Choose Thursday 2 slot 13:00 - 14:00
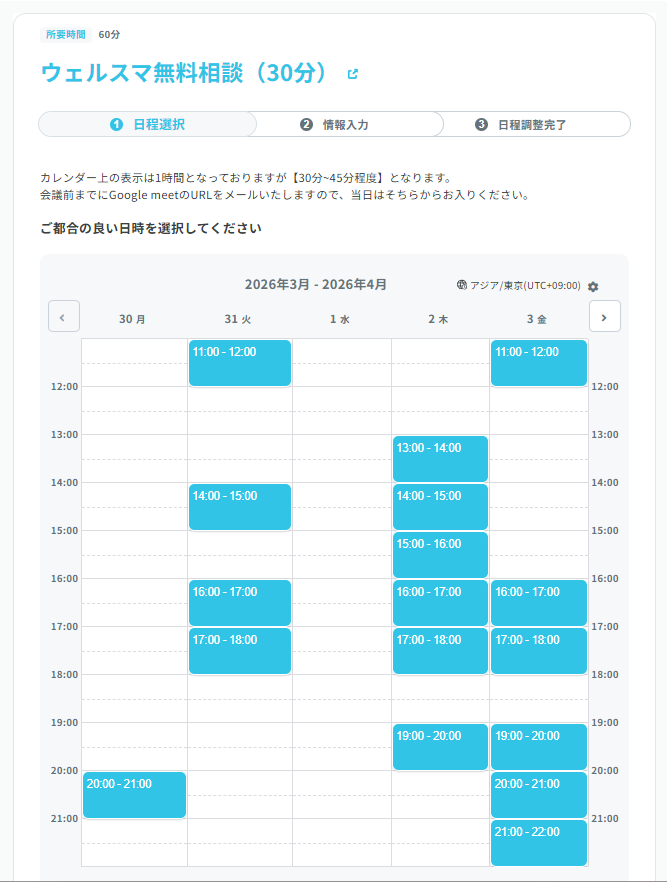This screenshot has height=882, width=667. pyautogui.click(x=440, y=459)
